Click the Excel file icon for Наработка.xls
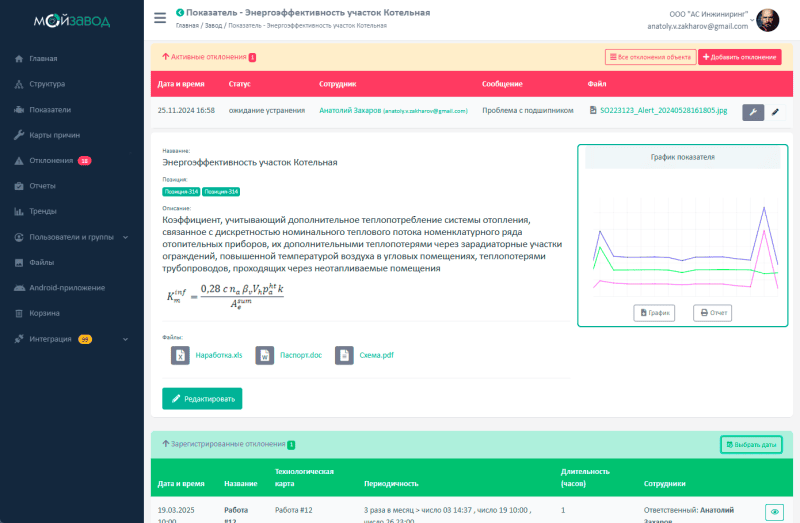The image size is (800, 523). (x=180, y=355)
